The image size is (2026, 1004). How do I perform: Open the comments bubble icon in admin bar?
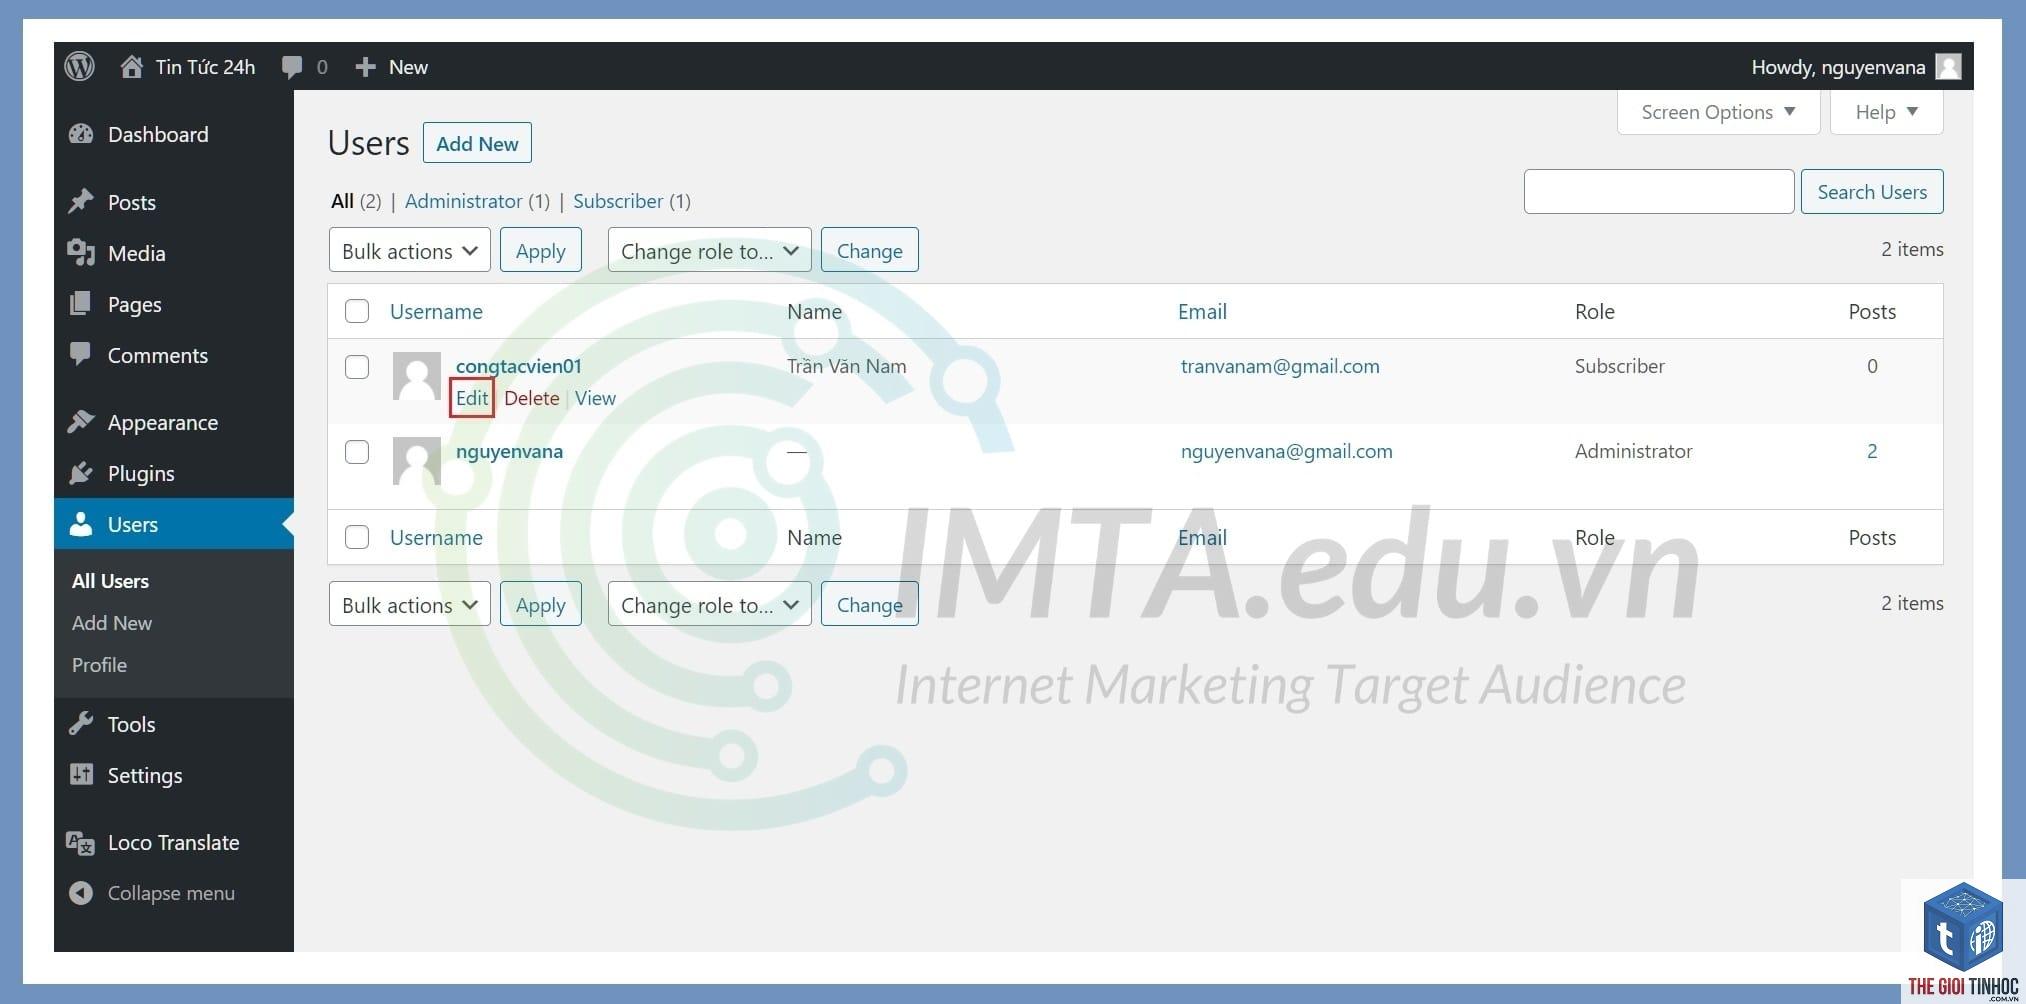tap(292, 67)
